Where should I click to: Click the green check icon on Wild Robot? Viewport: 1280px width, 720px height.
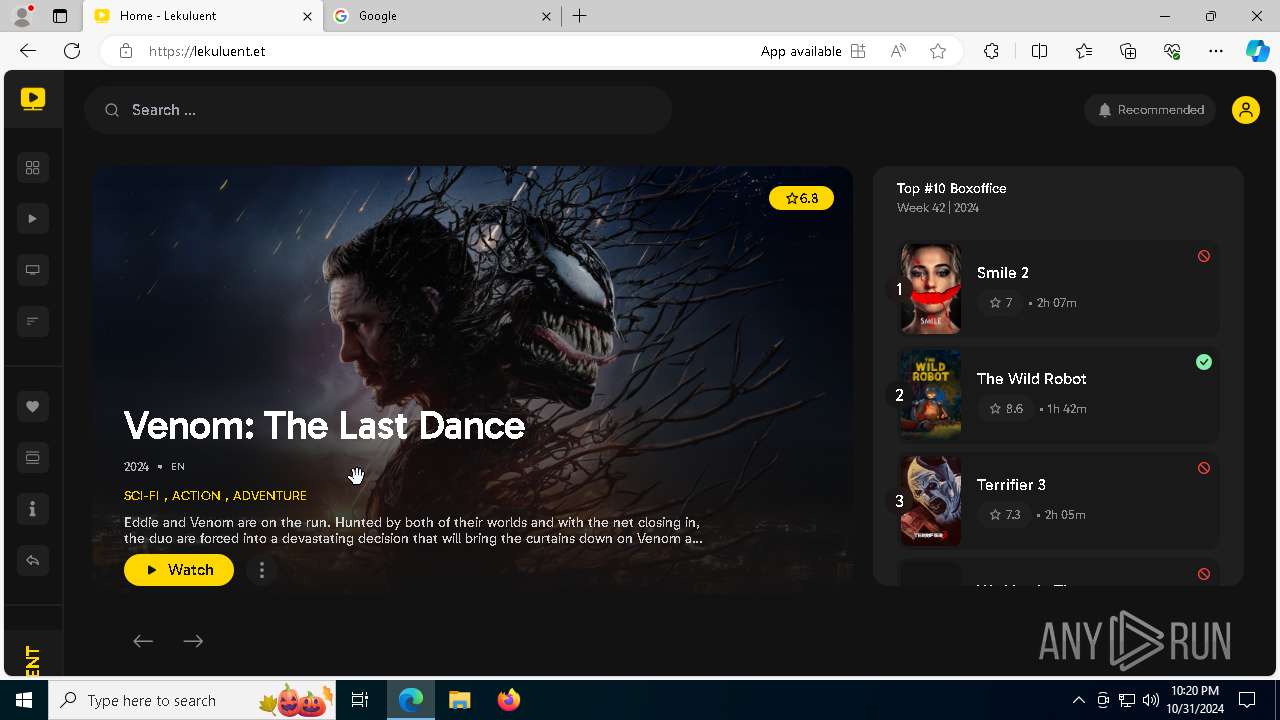pyautogui.click(x=1204, y=362)
